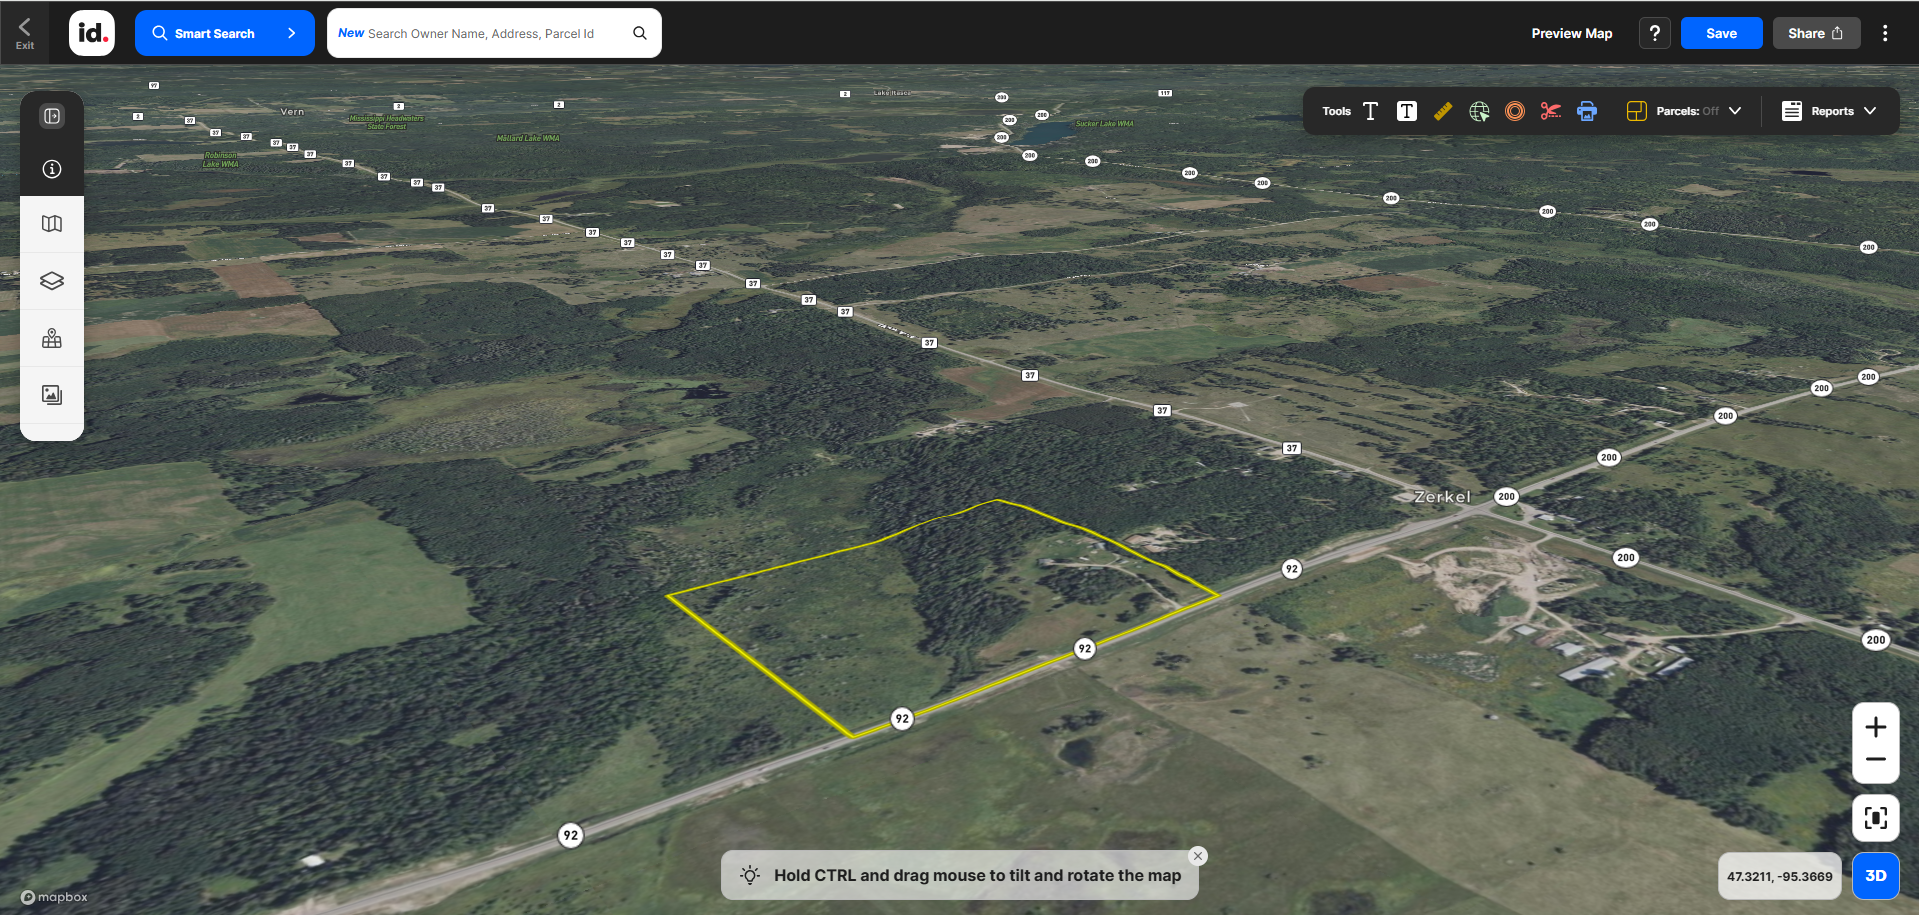Open the globe selection tool
The height and width of the screenshot is (915, 1919).
click(x=1478, y=111)
